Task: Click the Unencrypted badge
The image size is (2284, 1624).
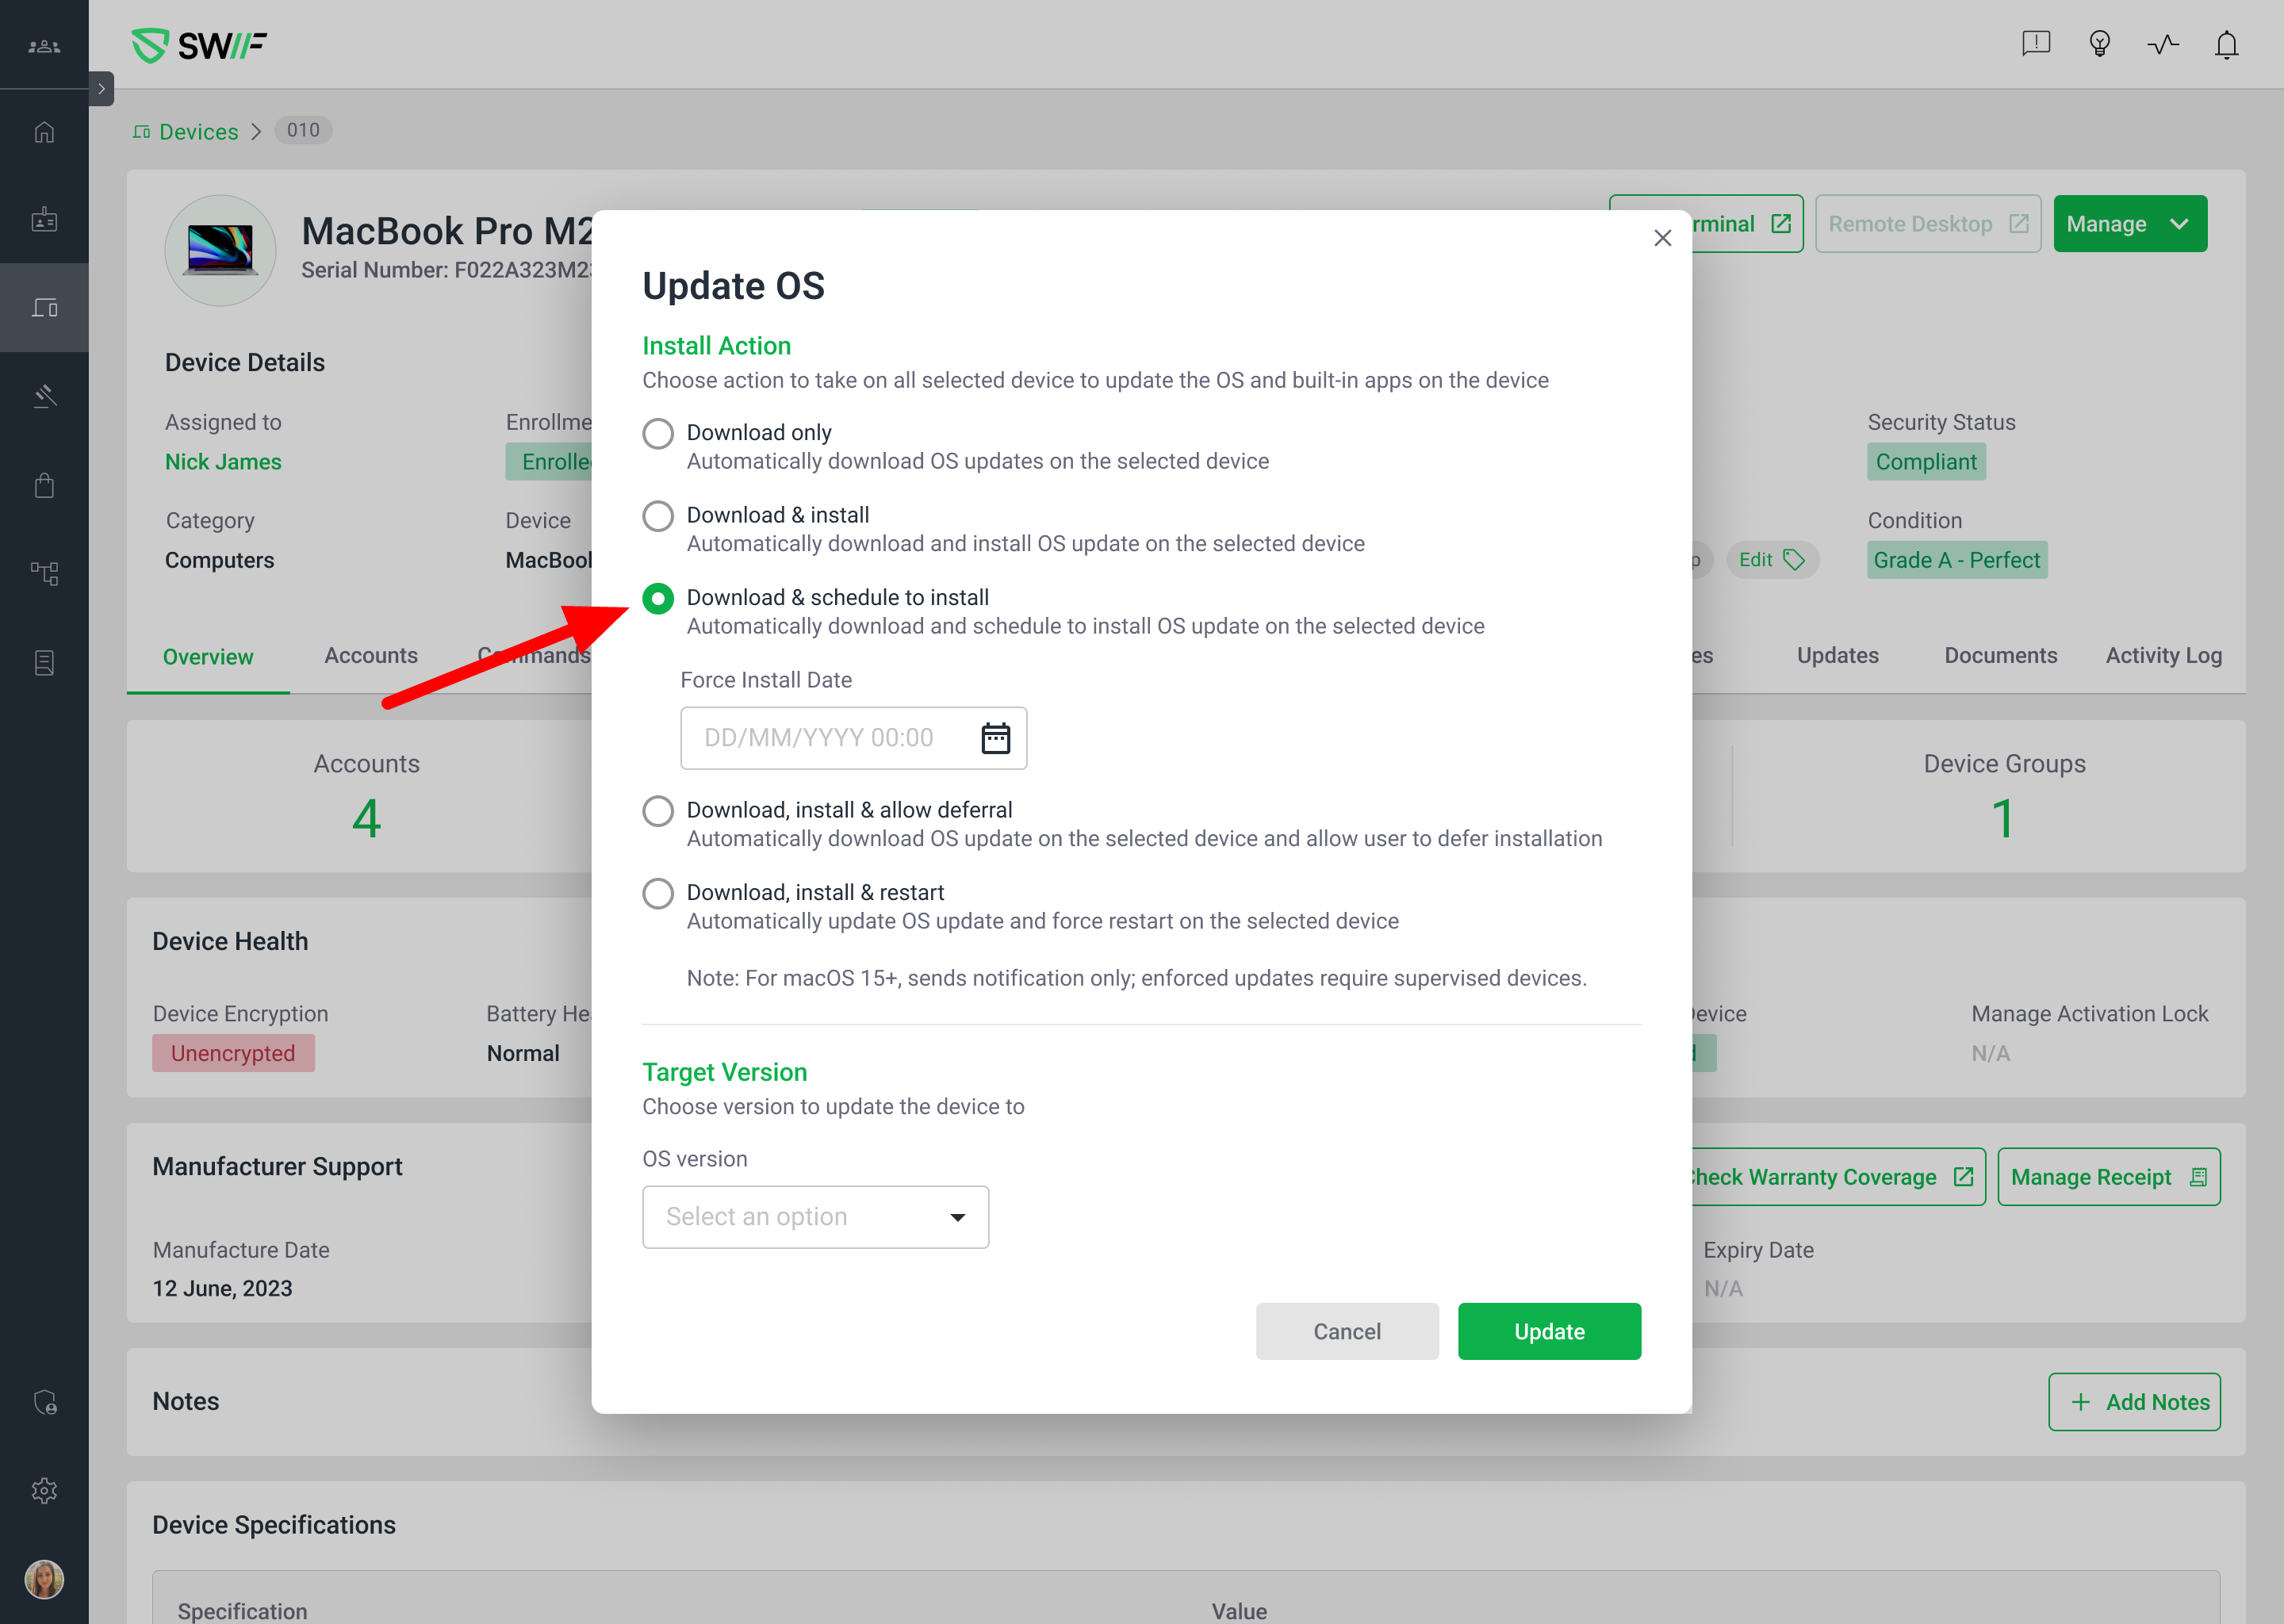Action: 233,1053
